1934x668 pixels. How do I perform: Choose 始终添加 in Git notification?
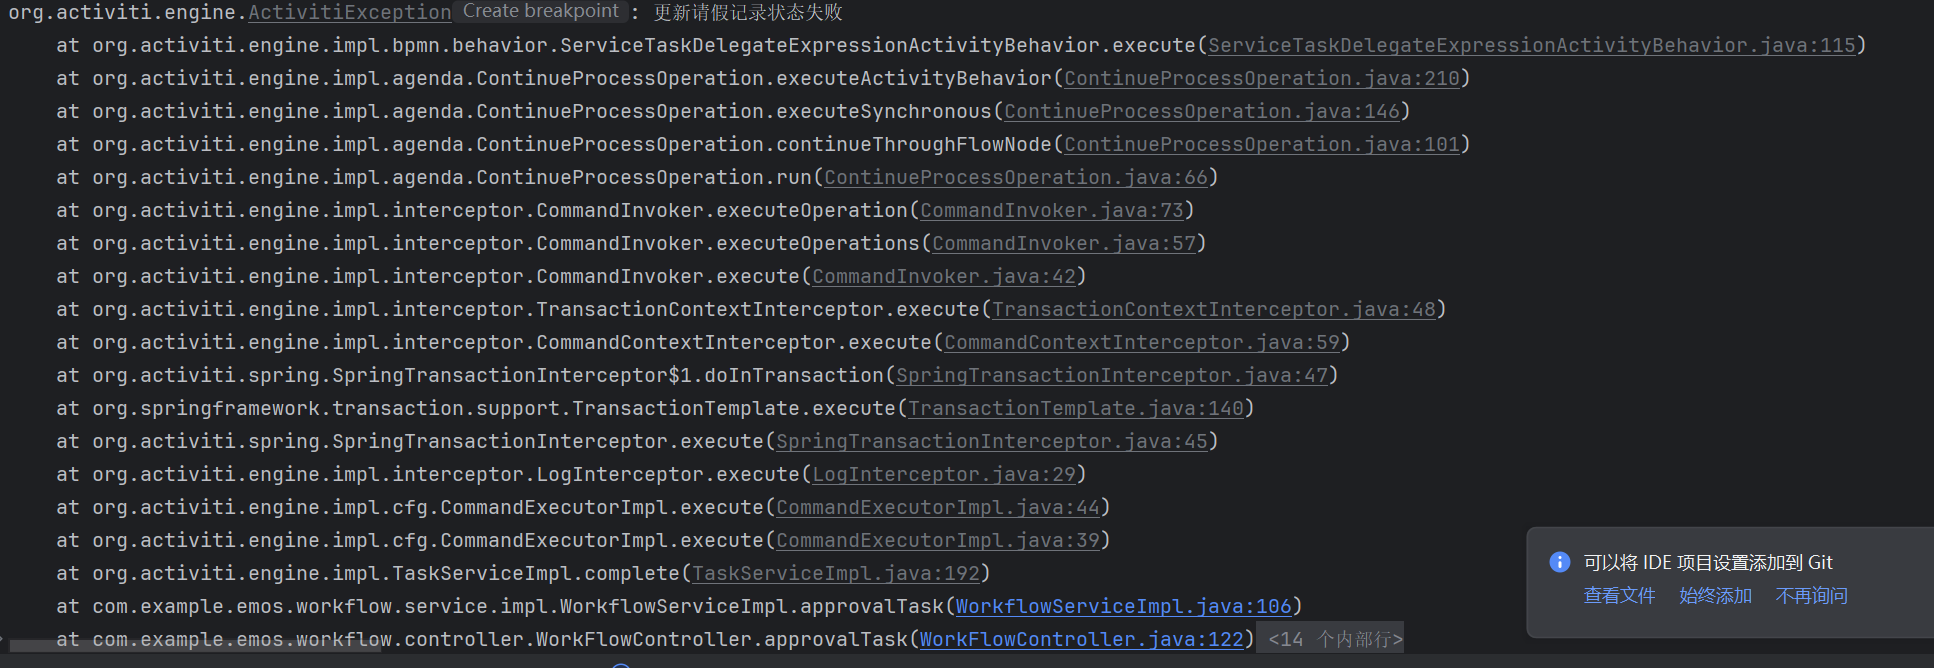(1715, 596)
